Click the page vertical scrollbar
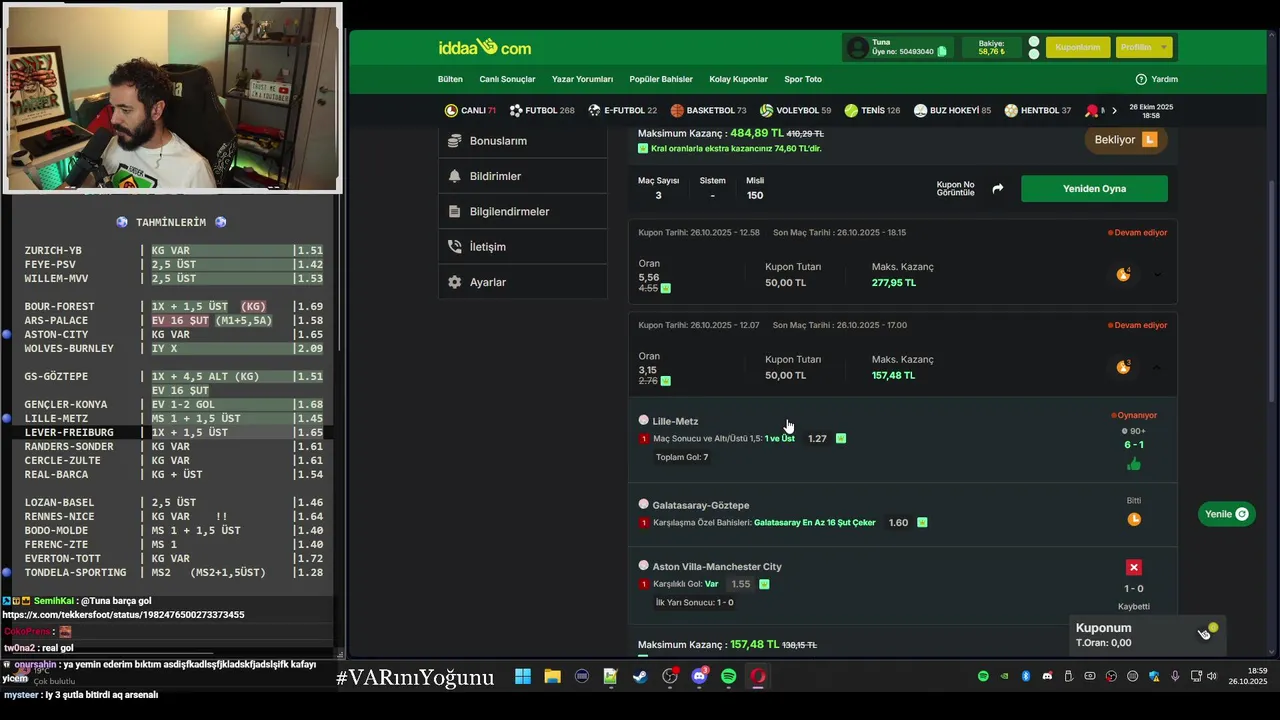1280x720 pixels. coord(1272,290)
